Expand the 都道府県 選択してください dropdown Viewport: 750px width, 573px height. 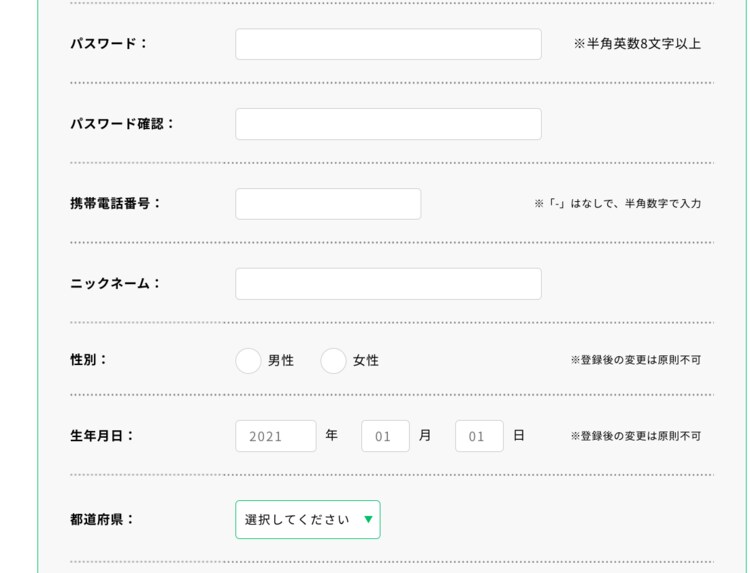coord(308,519)
